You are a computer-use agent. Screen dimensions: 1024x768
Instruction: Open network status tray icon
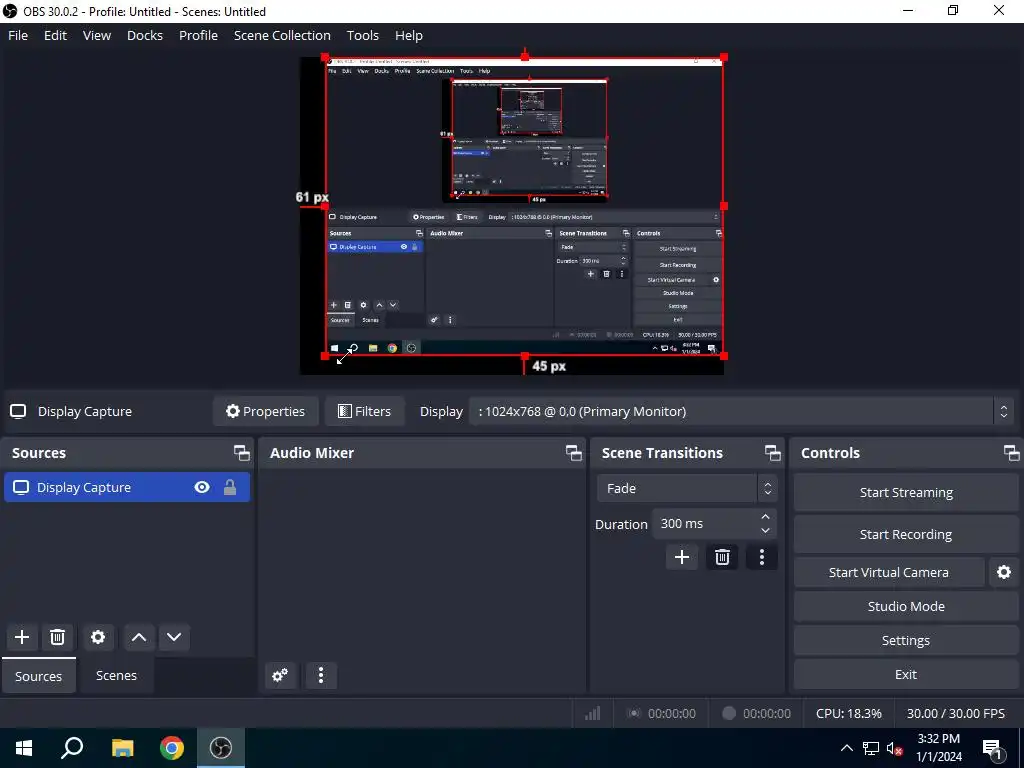pyautogui.click(x=871, y=748)
